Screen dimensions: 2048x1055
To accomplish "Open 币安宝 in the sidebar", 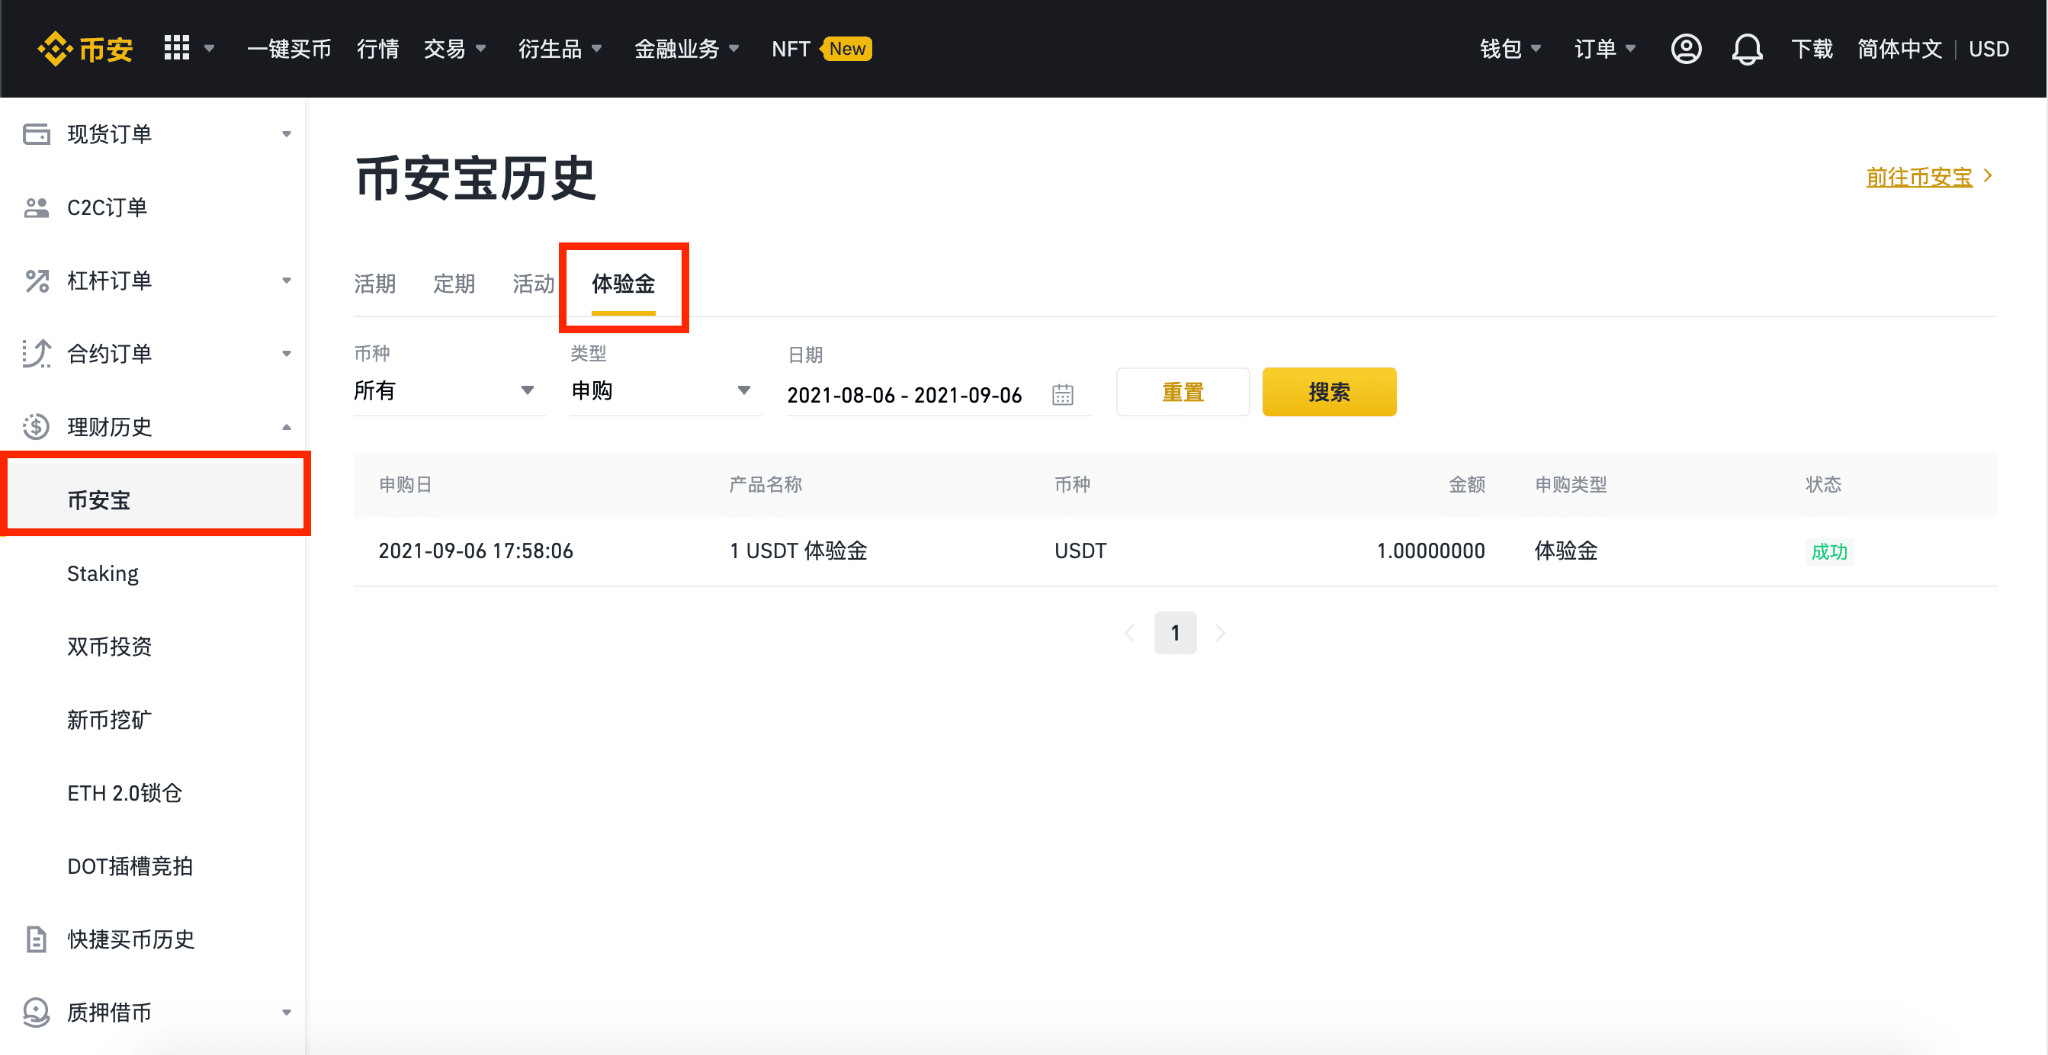I will (x=156, y=500).
